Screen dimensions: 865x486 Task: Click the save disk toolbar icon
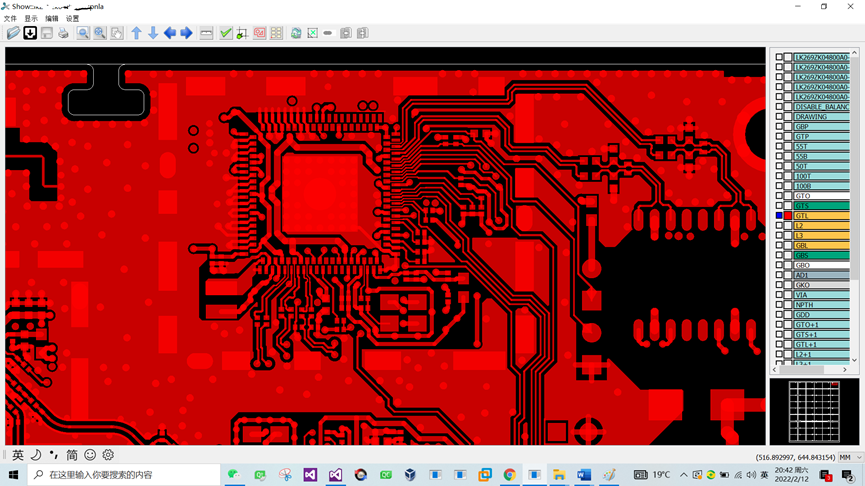click(x=47, y=33)
